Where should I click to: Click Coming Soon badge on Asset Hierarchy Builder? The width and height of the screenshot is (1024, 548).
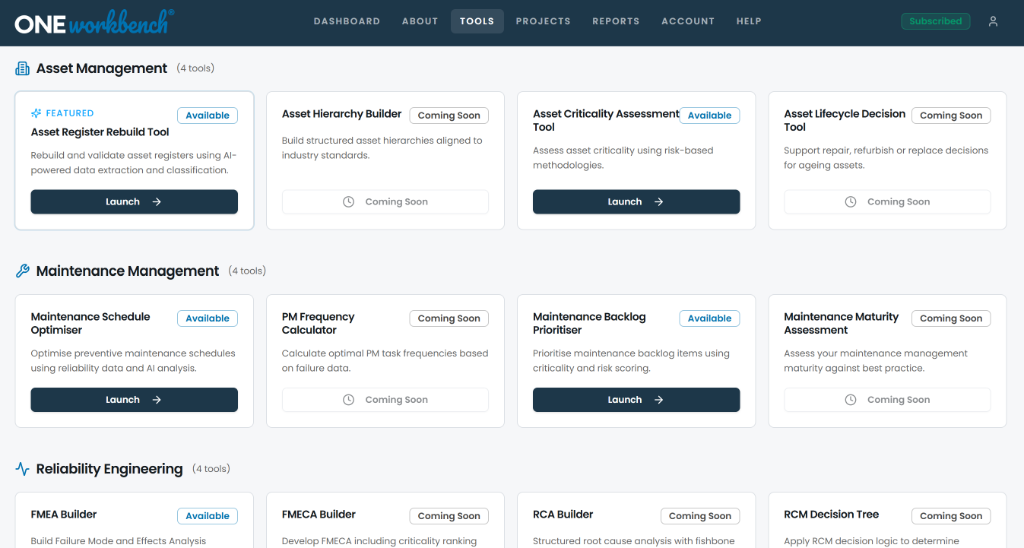(x=449, y=116)
